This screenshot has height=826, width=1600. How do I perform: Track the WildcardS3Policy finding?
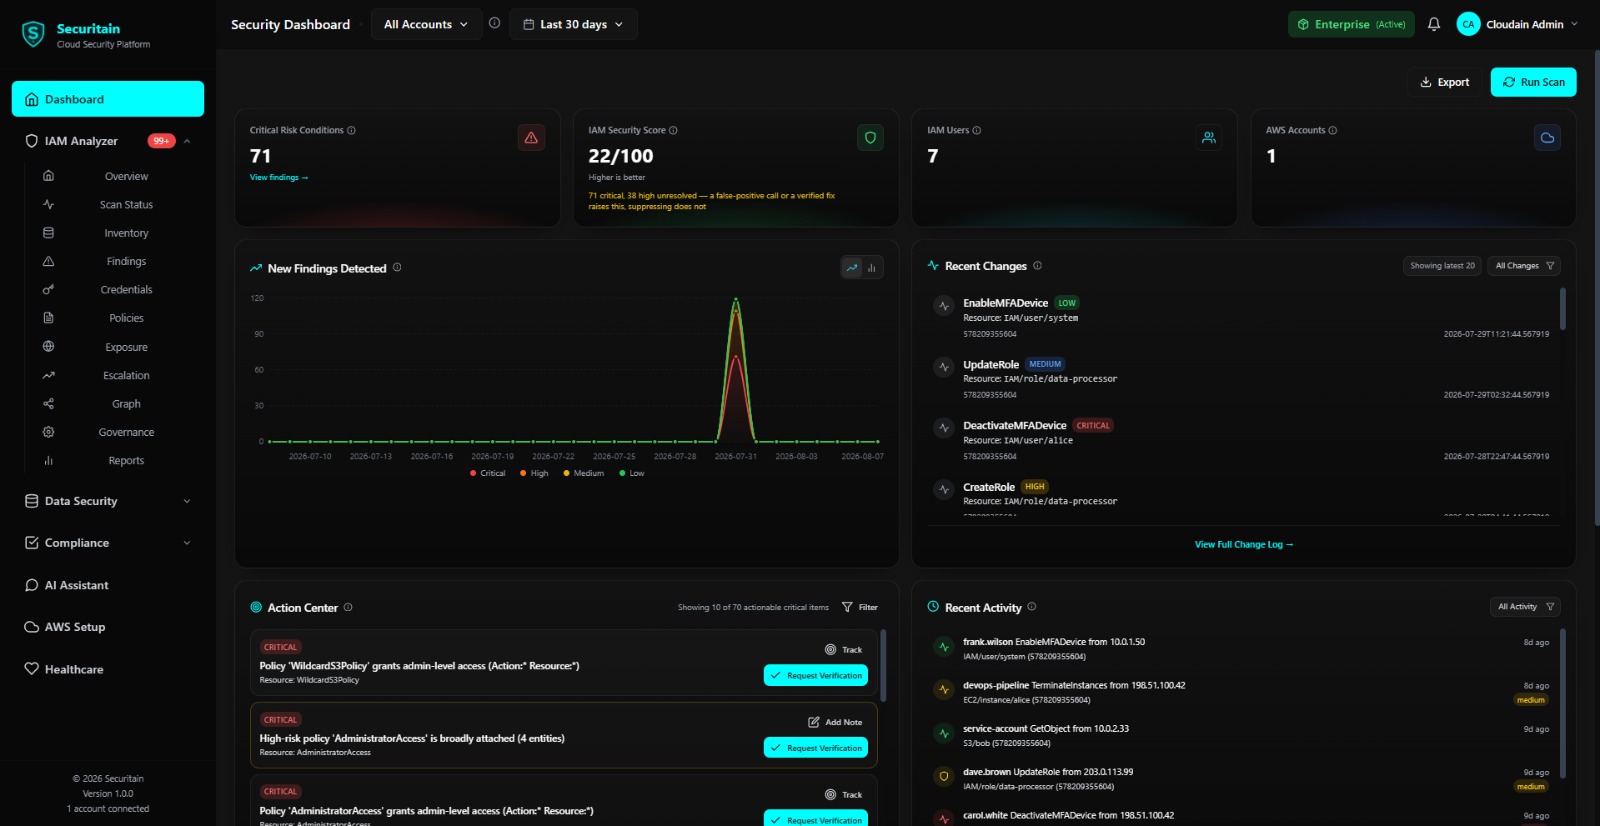pos(843,650)
